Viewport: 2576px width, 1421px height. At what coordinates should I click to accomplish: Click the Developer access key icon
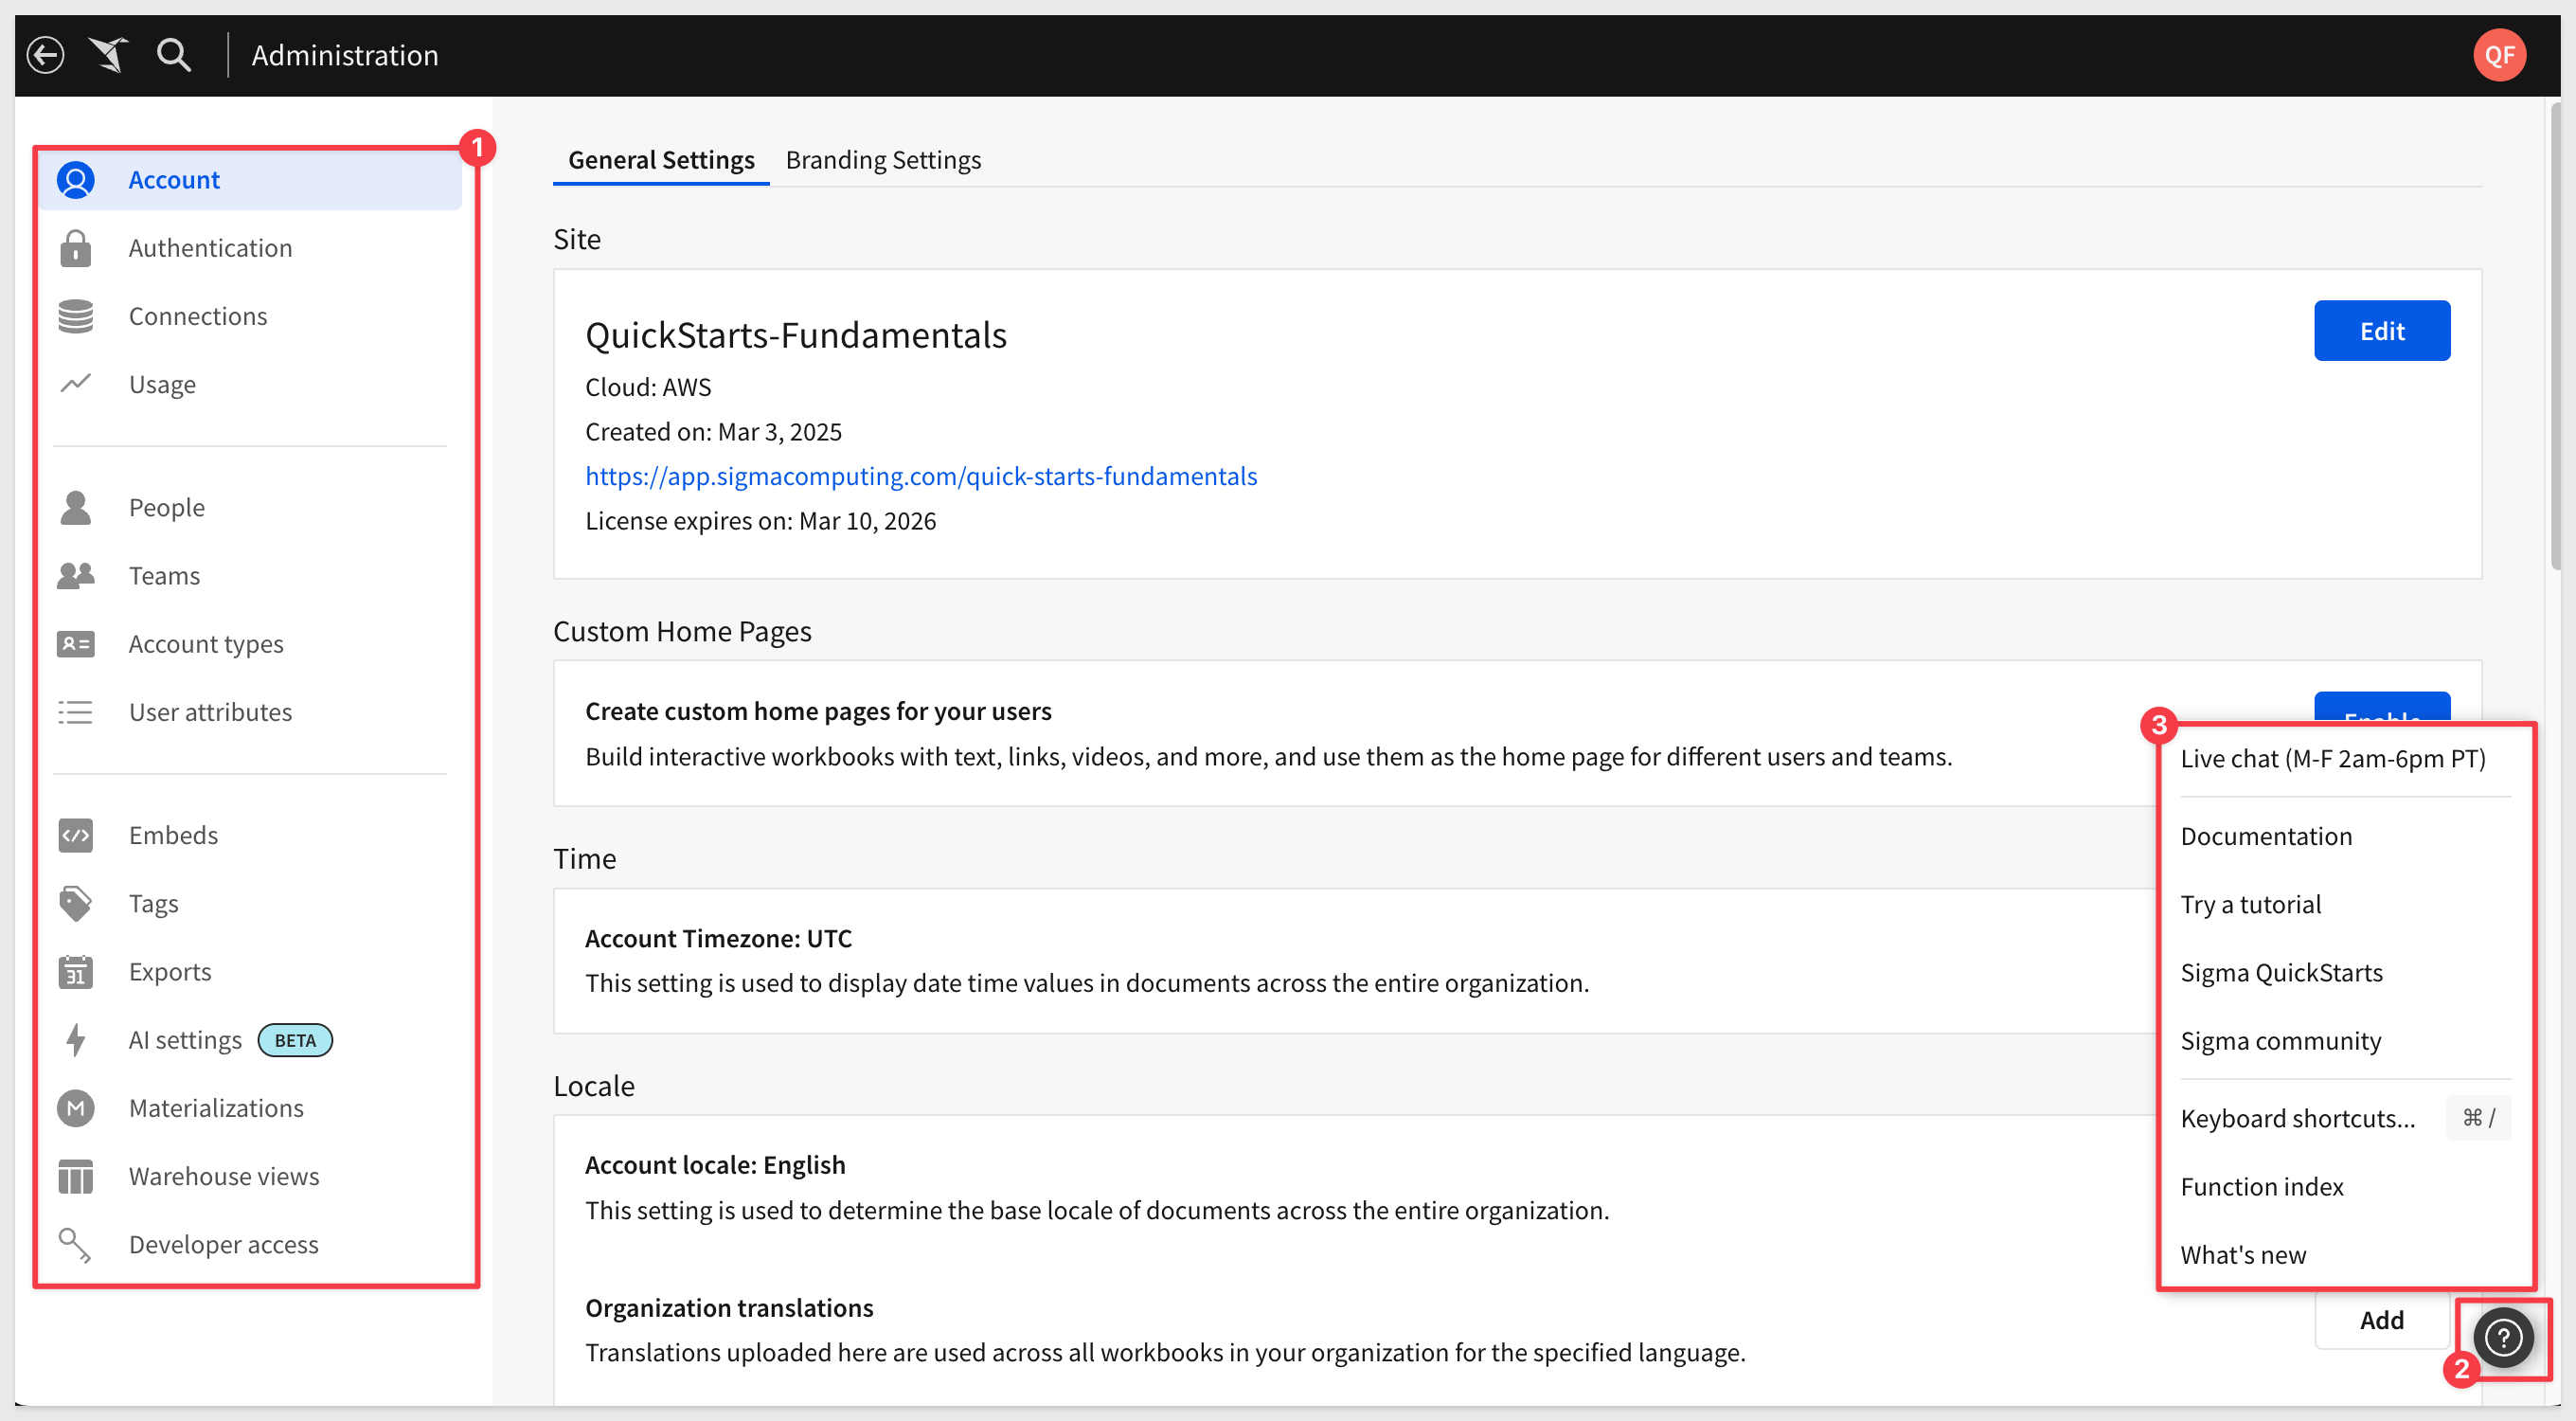click(76, 1244)
